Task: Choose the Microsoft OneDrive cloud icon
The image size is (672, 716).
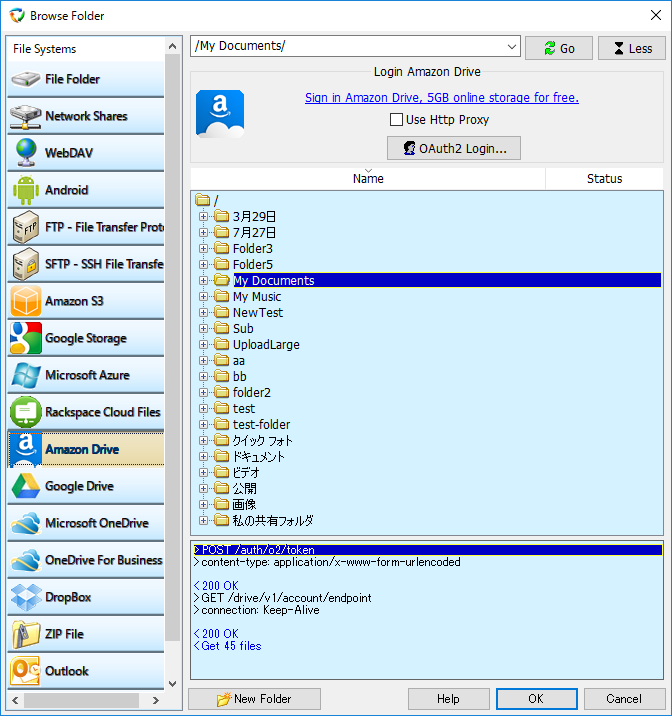Action: point(26,523)
